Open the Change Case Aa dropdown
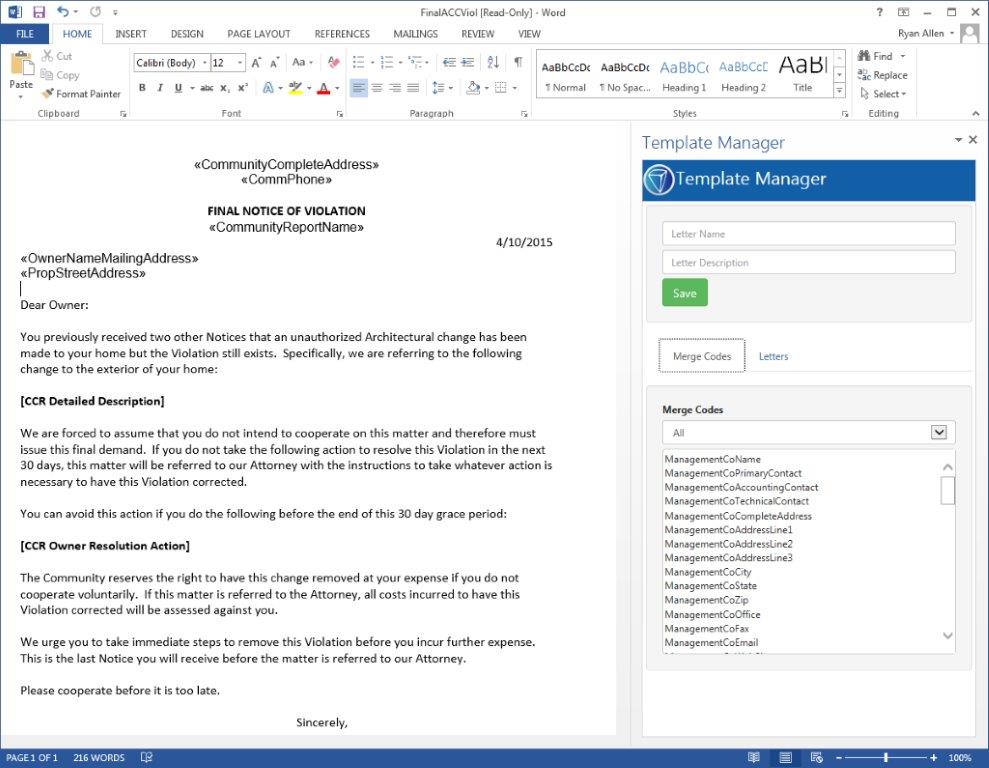Image resolution: width=989 pixels, height=768 pixels. (x=302, y=62)
